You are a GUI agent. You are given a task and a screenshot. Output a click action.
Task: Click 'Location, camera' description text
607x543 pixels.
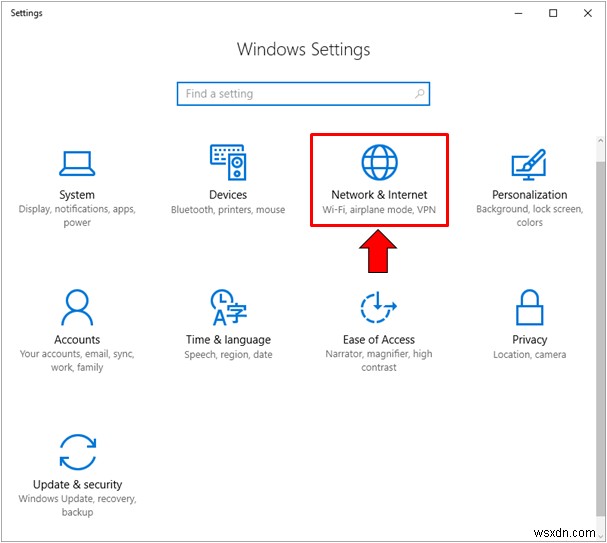[530, 355]
